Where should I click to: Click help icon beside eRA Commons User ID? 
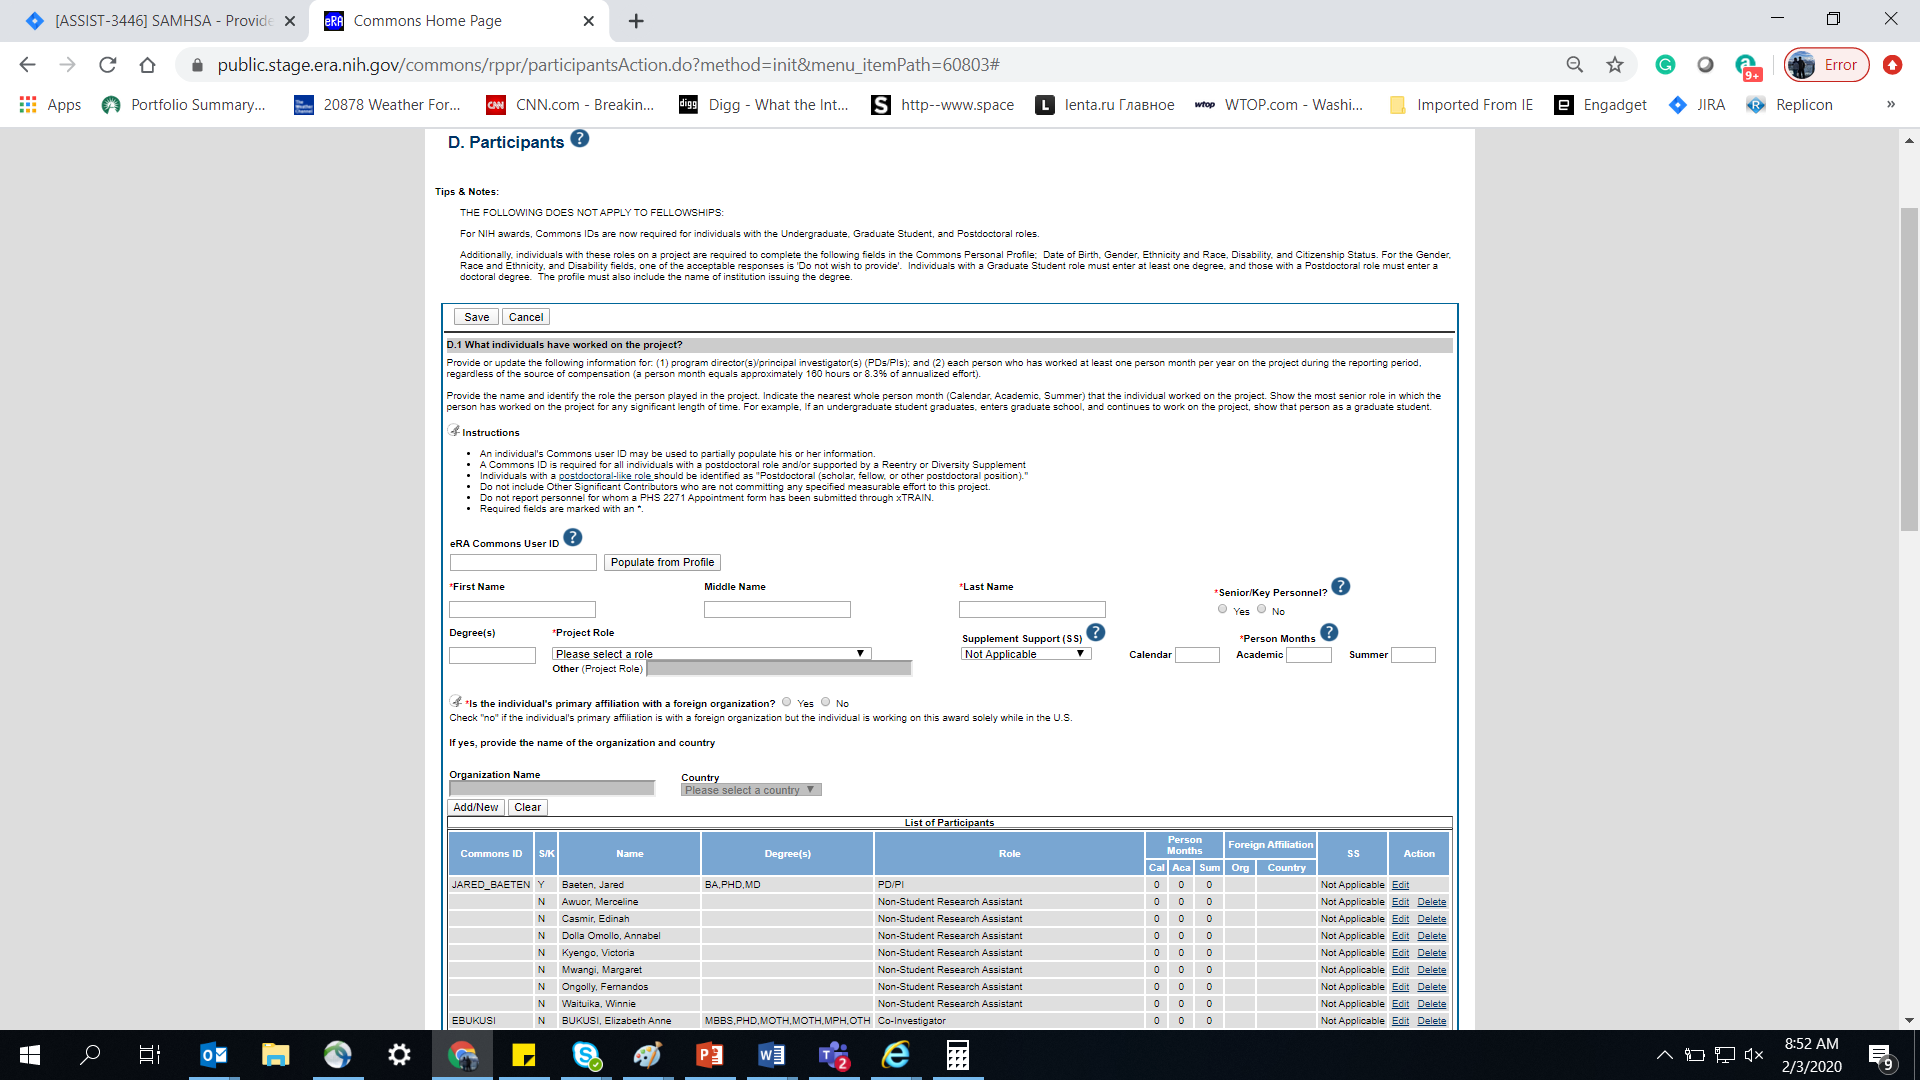point(573,538)
